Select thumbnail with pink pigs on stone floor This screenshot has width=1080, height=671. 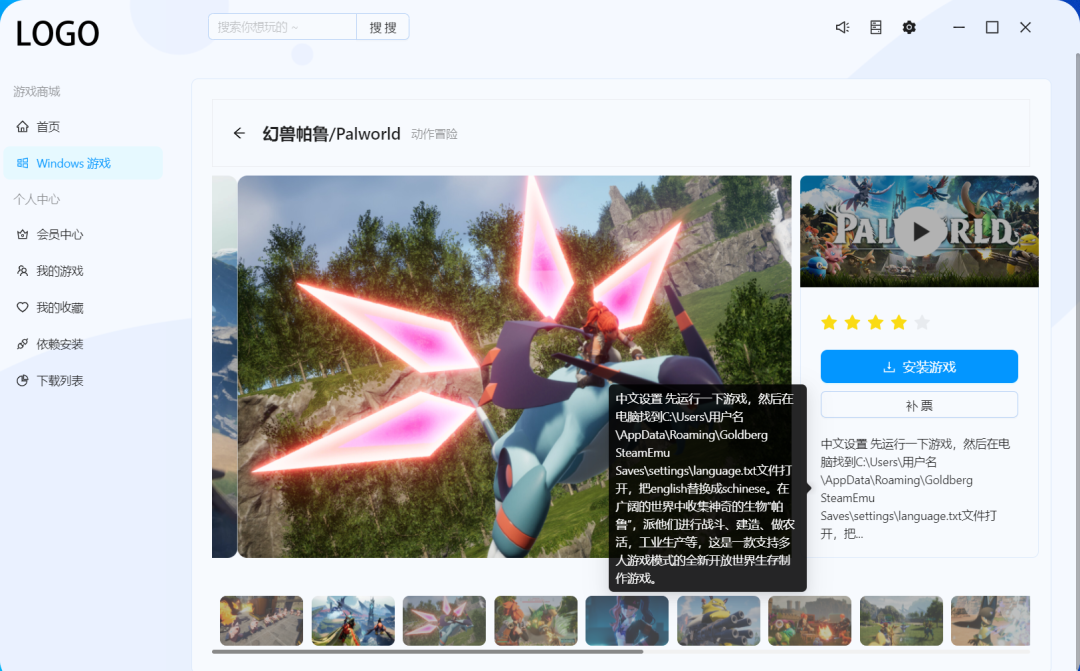pyautogui.click(x=261, y=621)
